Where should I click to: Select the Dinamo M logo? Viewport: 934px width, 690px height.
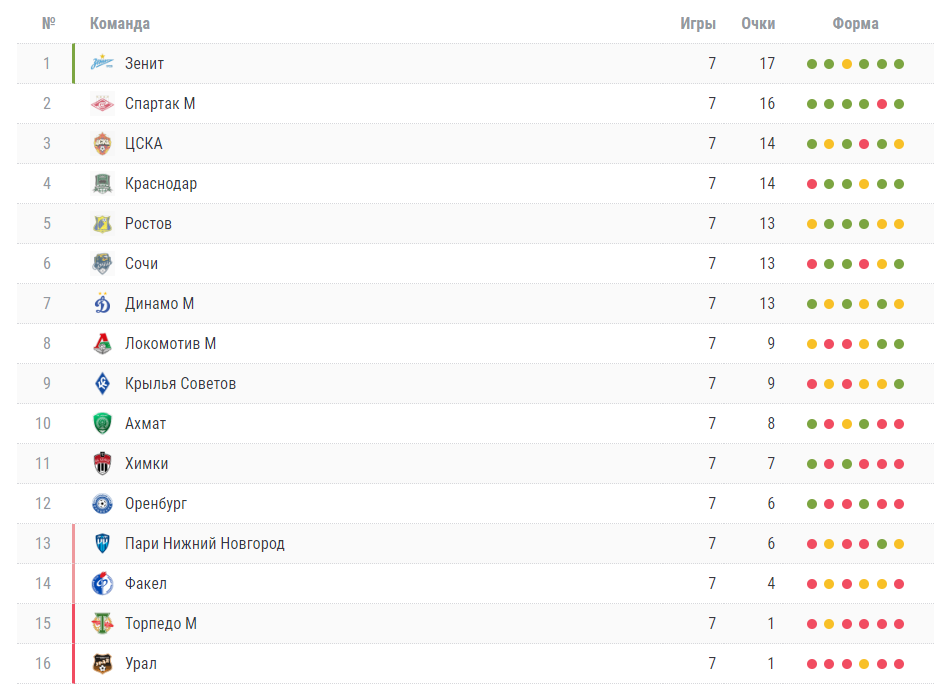102,303
